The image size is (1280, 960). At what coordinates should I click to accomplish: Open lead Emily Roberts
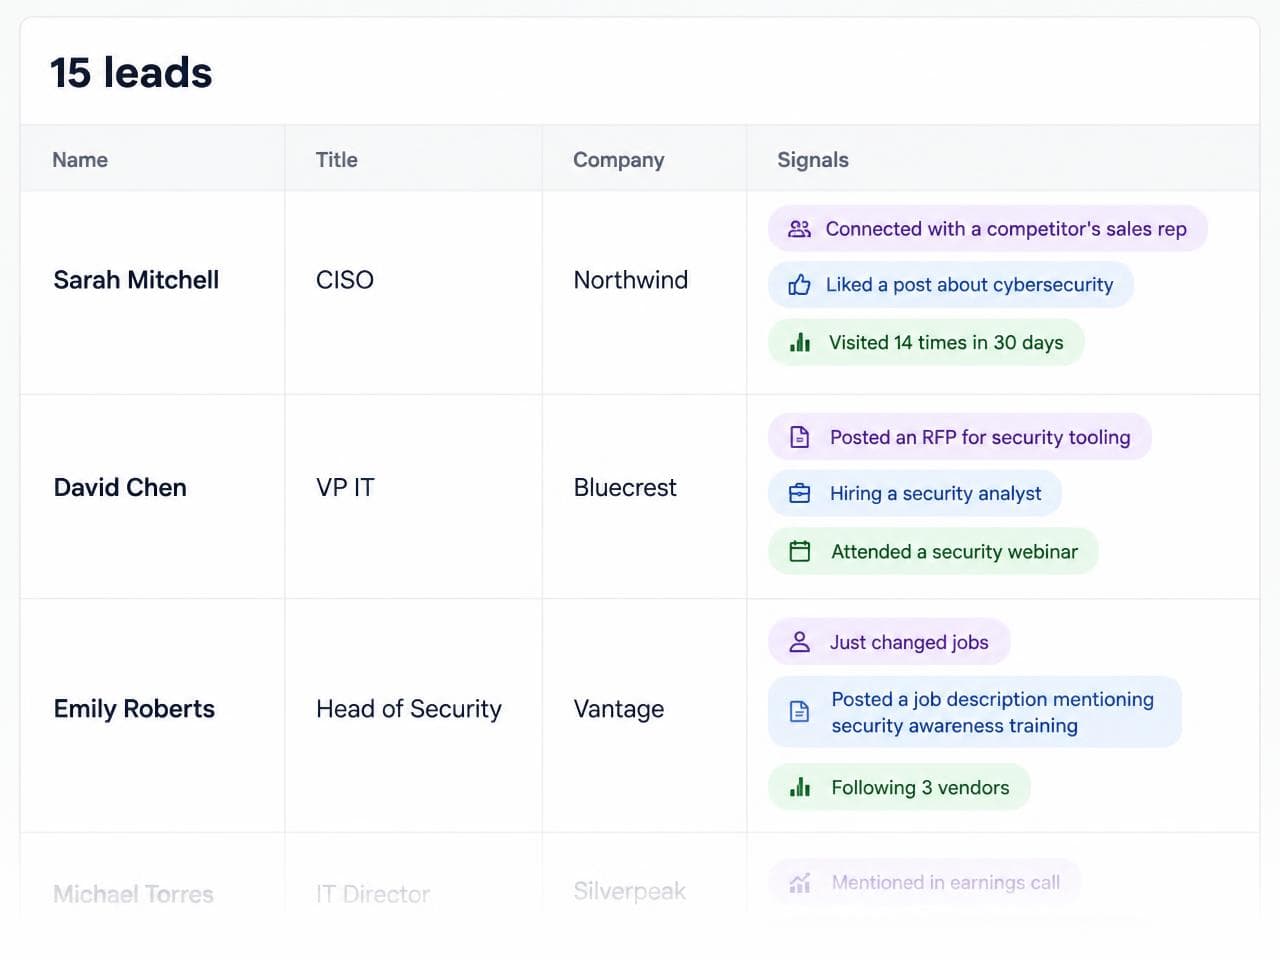pyautogui.click(x=134, y=709)
